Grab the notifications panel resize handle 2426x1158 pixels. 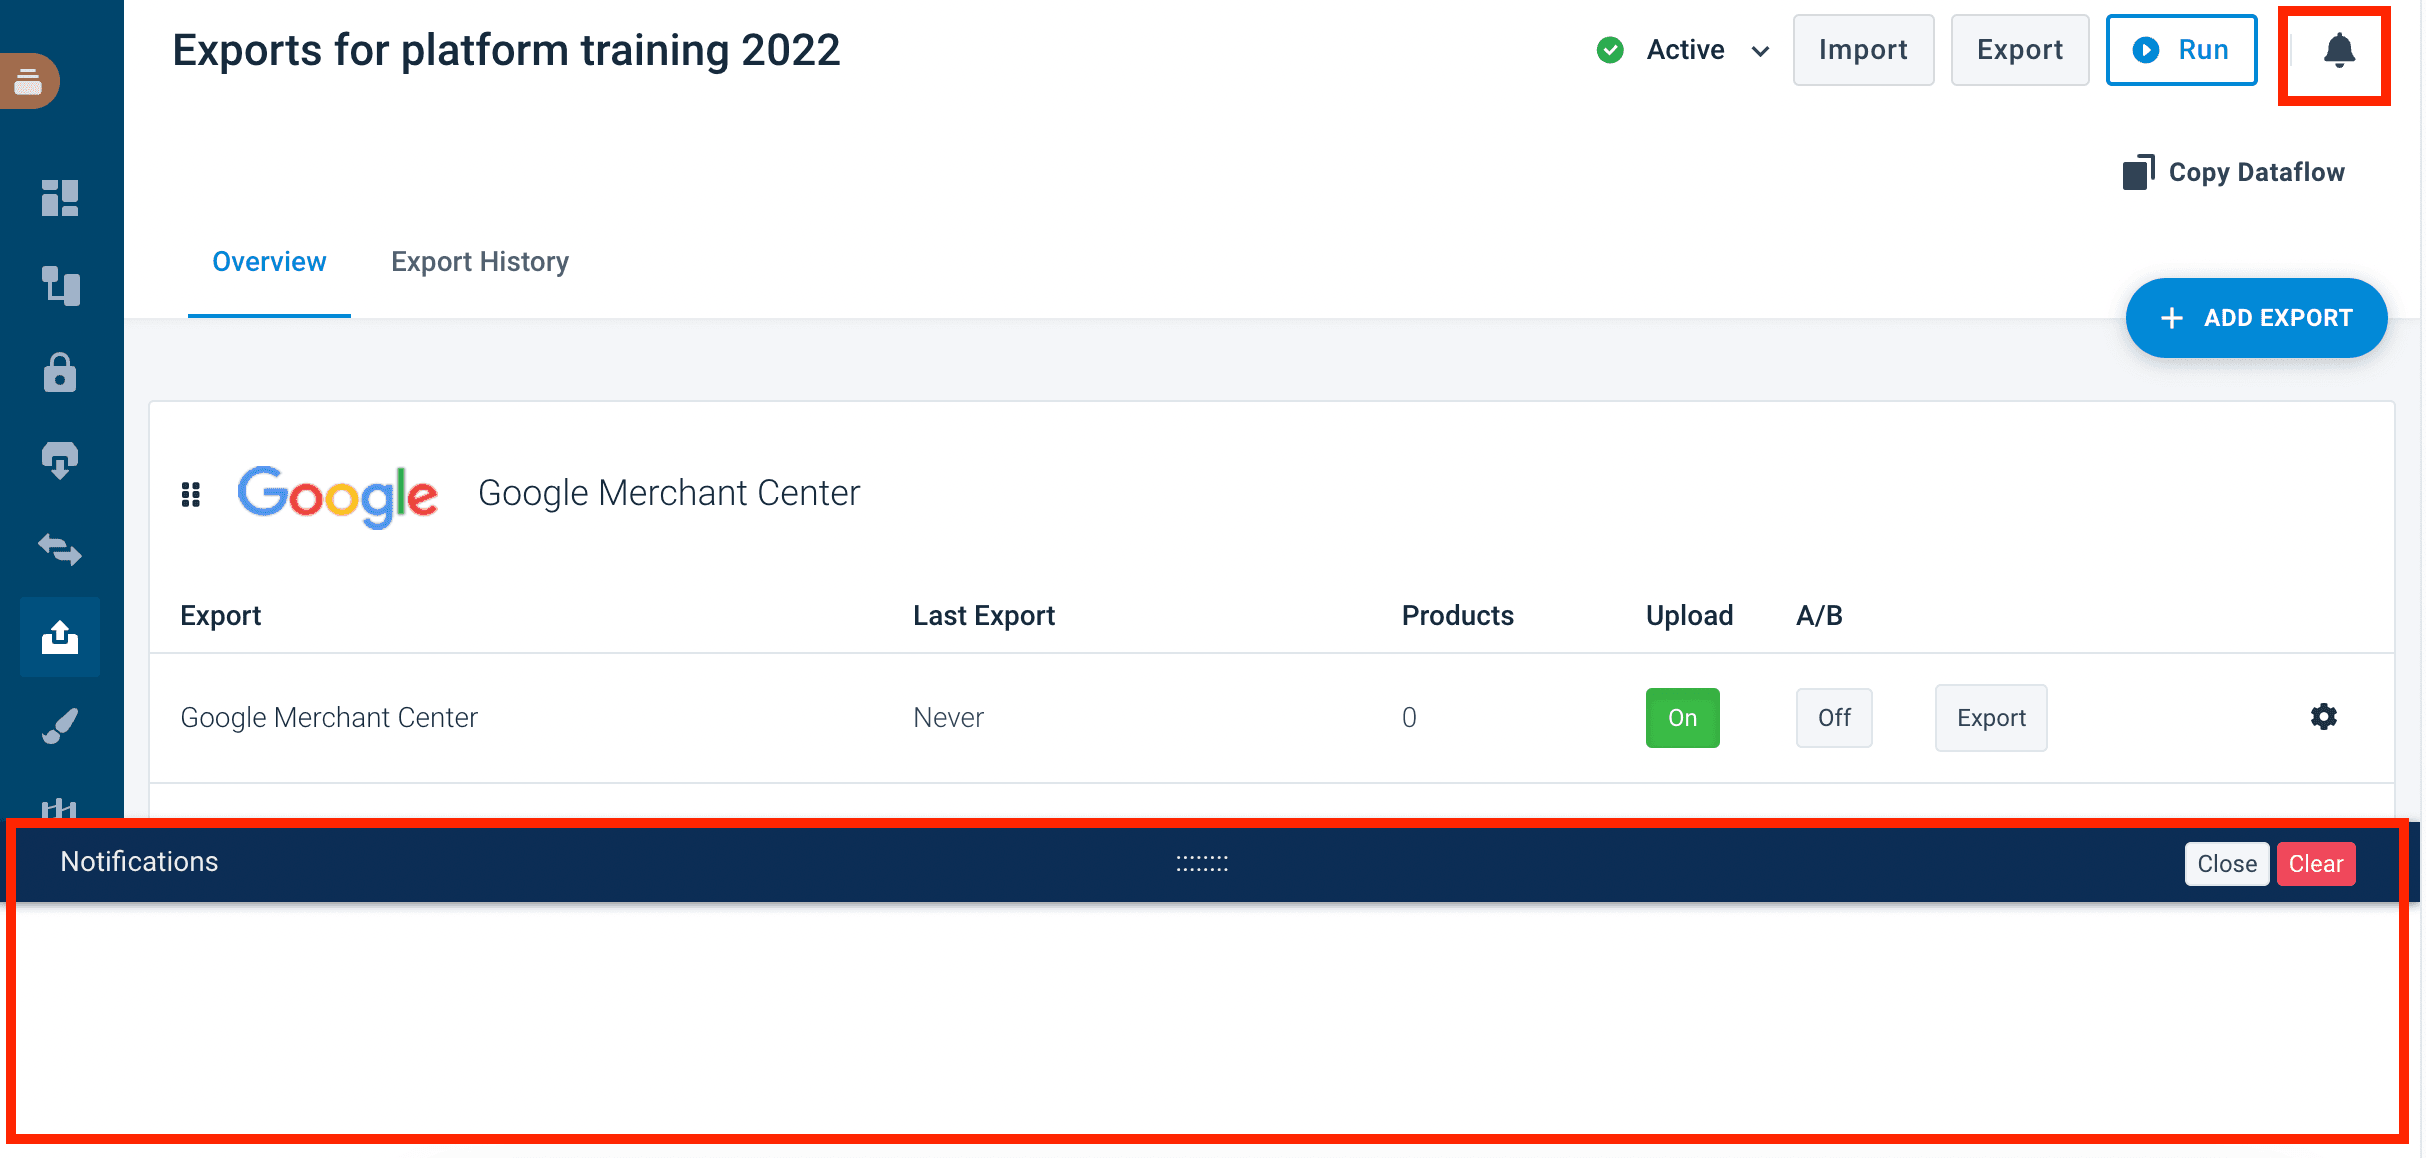pyautogui.click(x=1202, y=863)
